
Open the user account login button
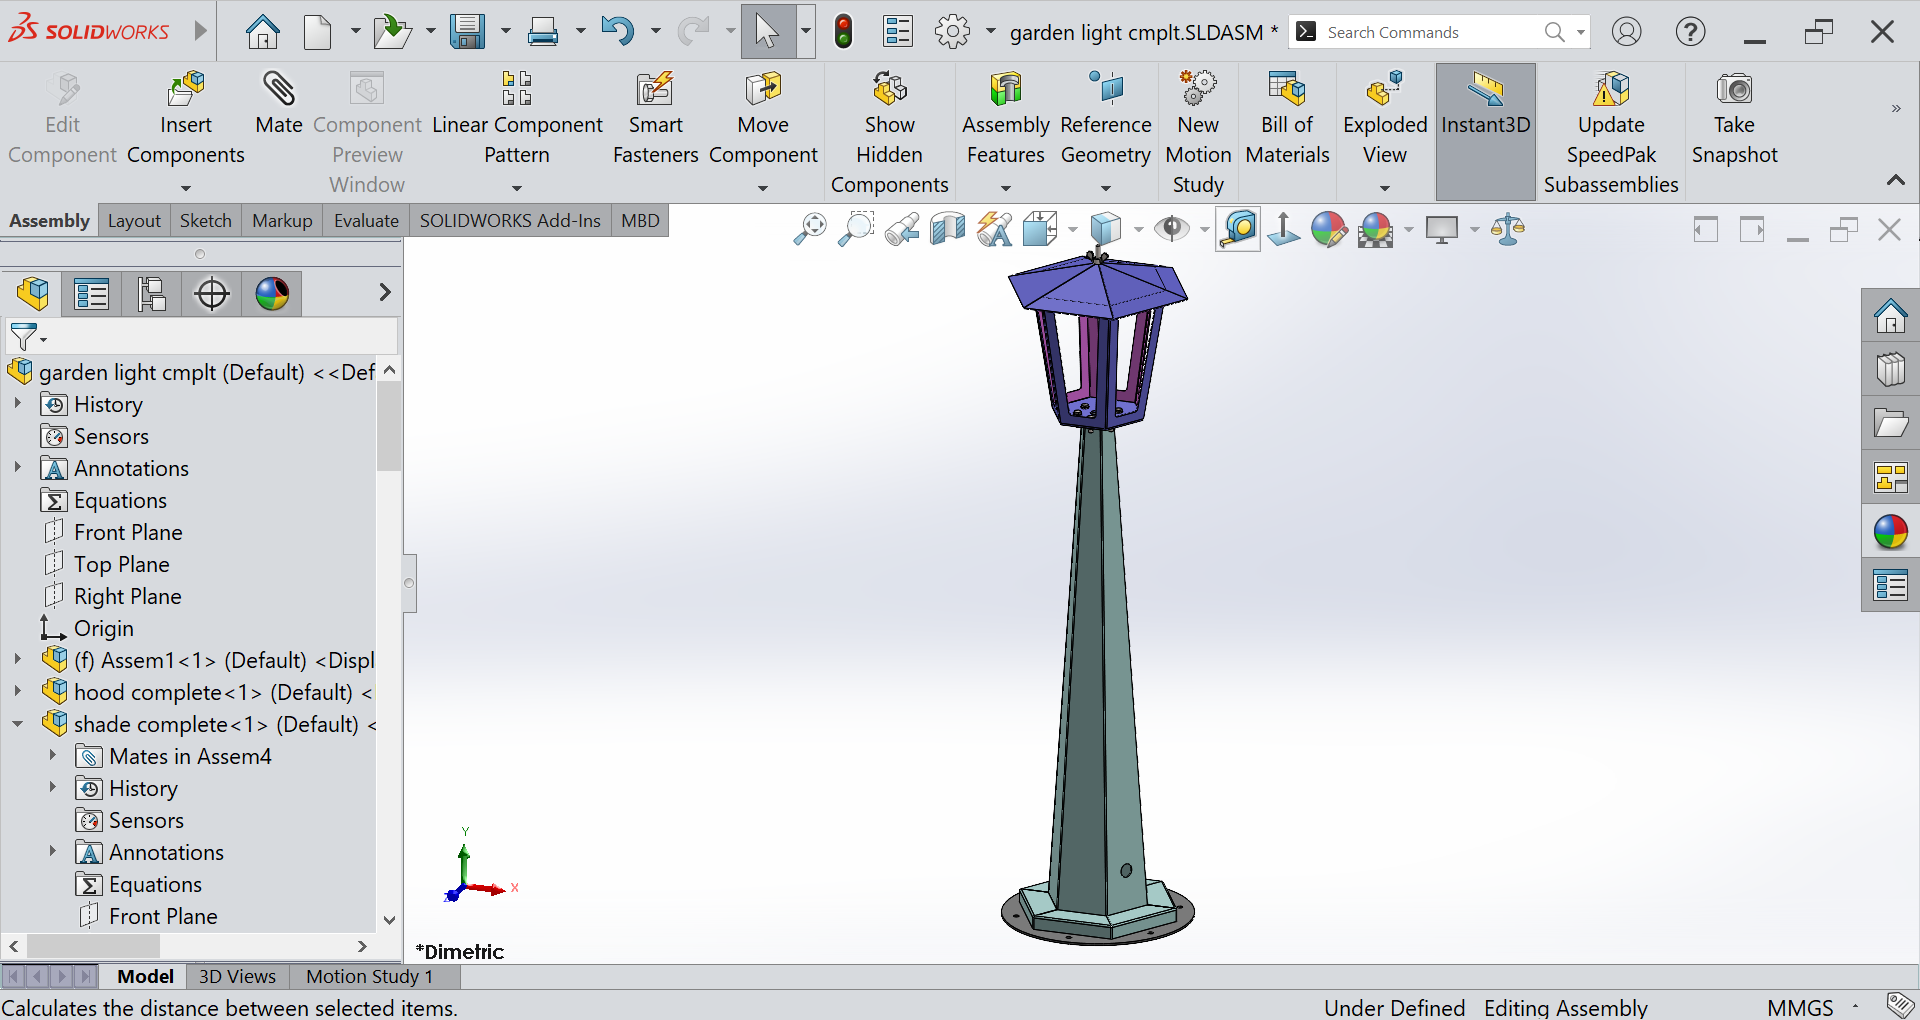1627,32
